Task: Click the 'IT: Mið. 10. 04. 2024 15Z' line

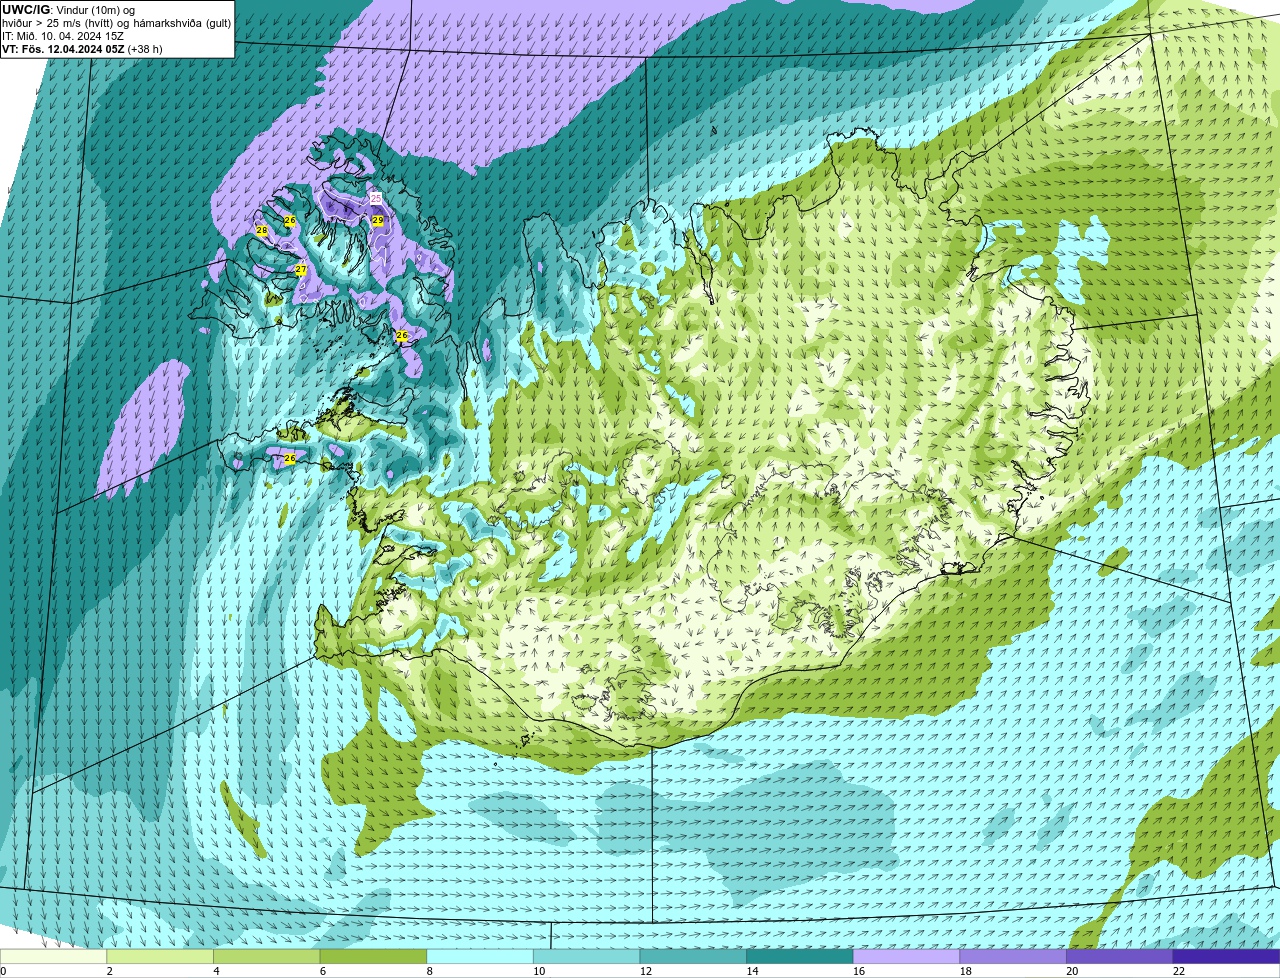Action: (x=63, y=36)
